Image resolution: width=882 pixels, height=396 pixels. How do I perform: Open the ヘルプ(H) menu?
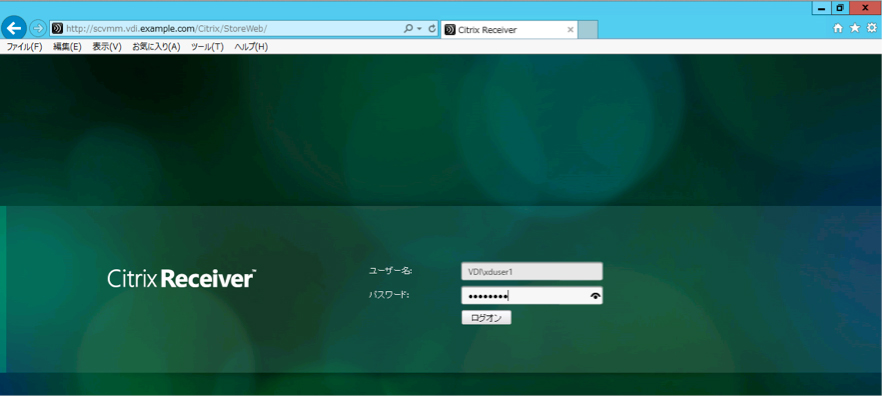click(x=251, y=47)
